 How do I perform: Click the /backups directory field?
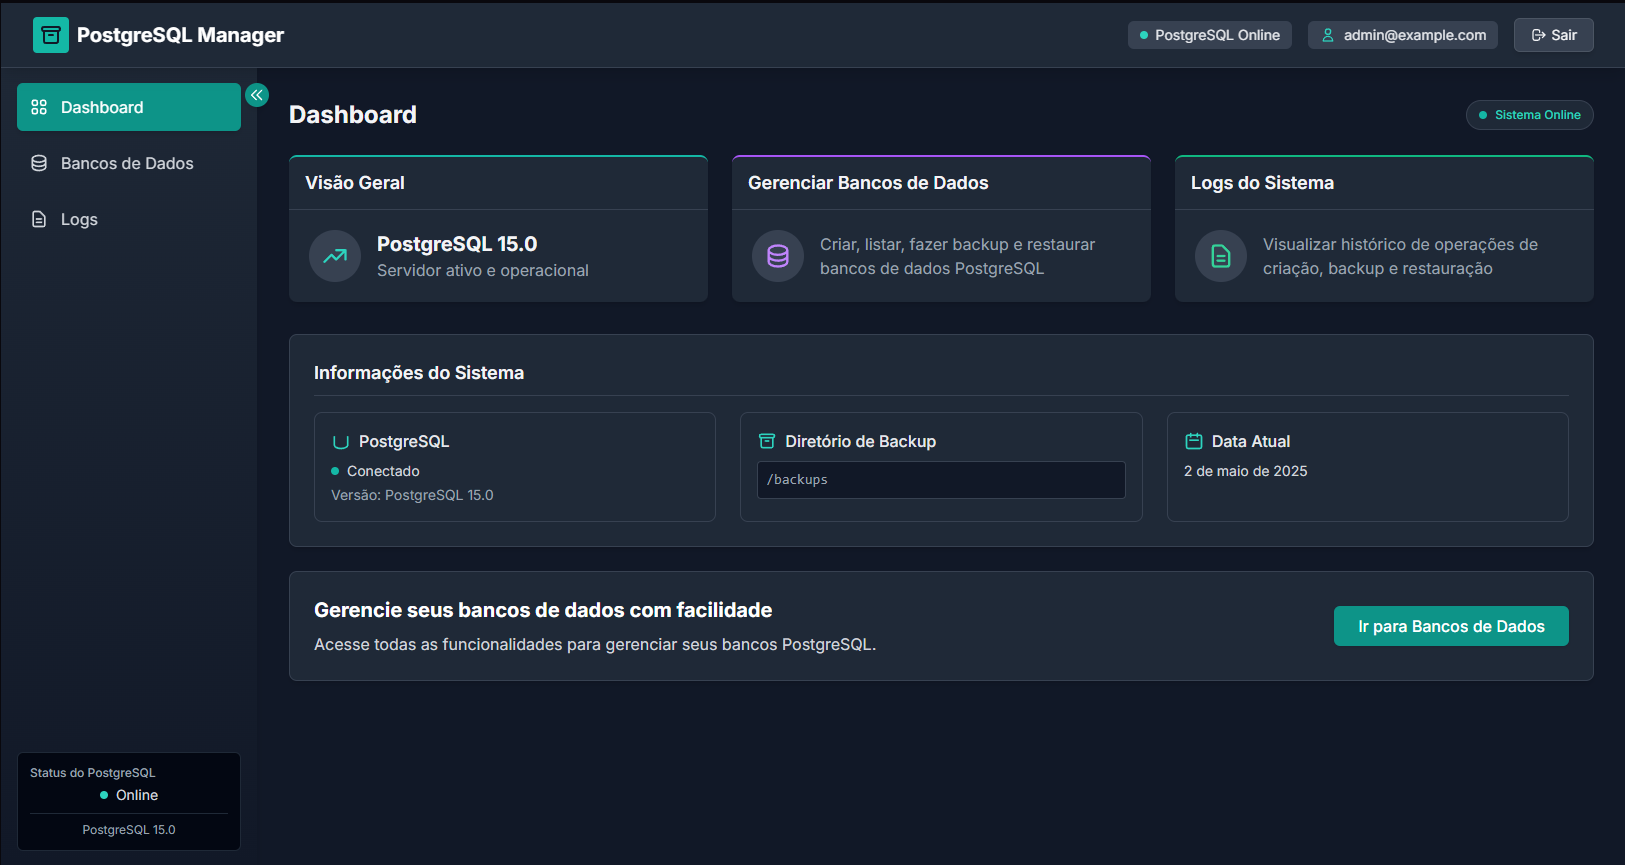(x=941, y=480)
